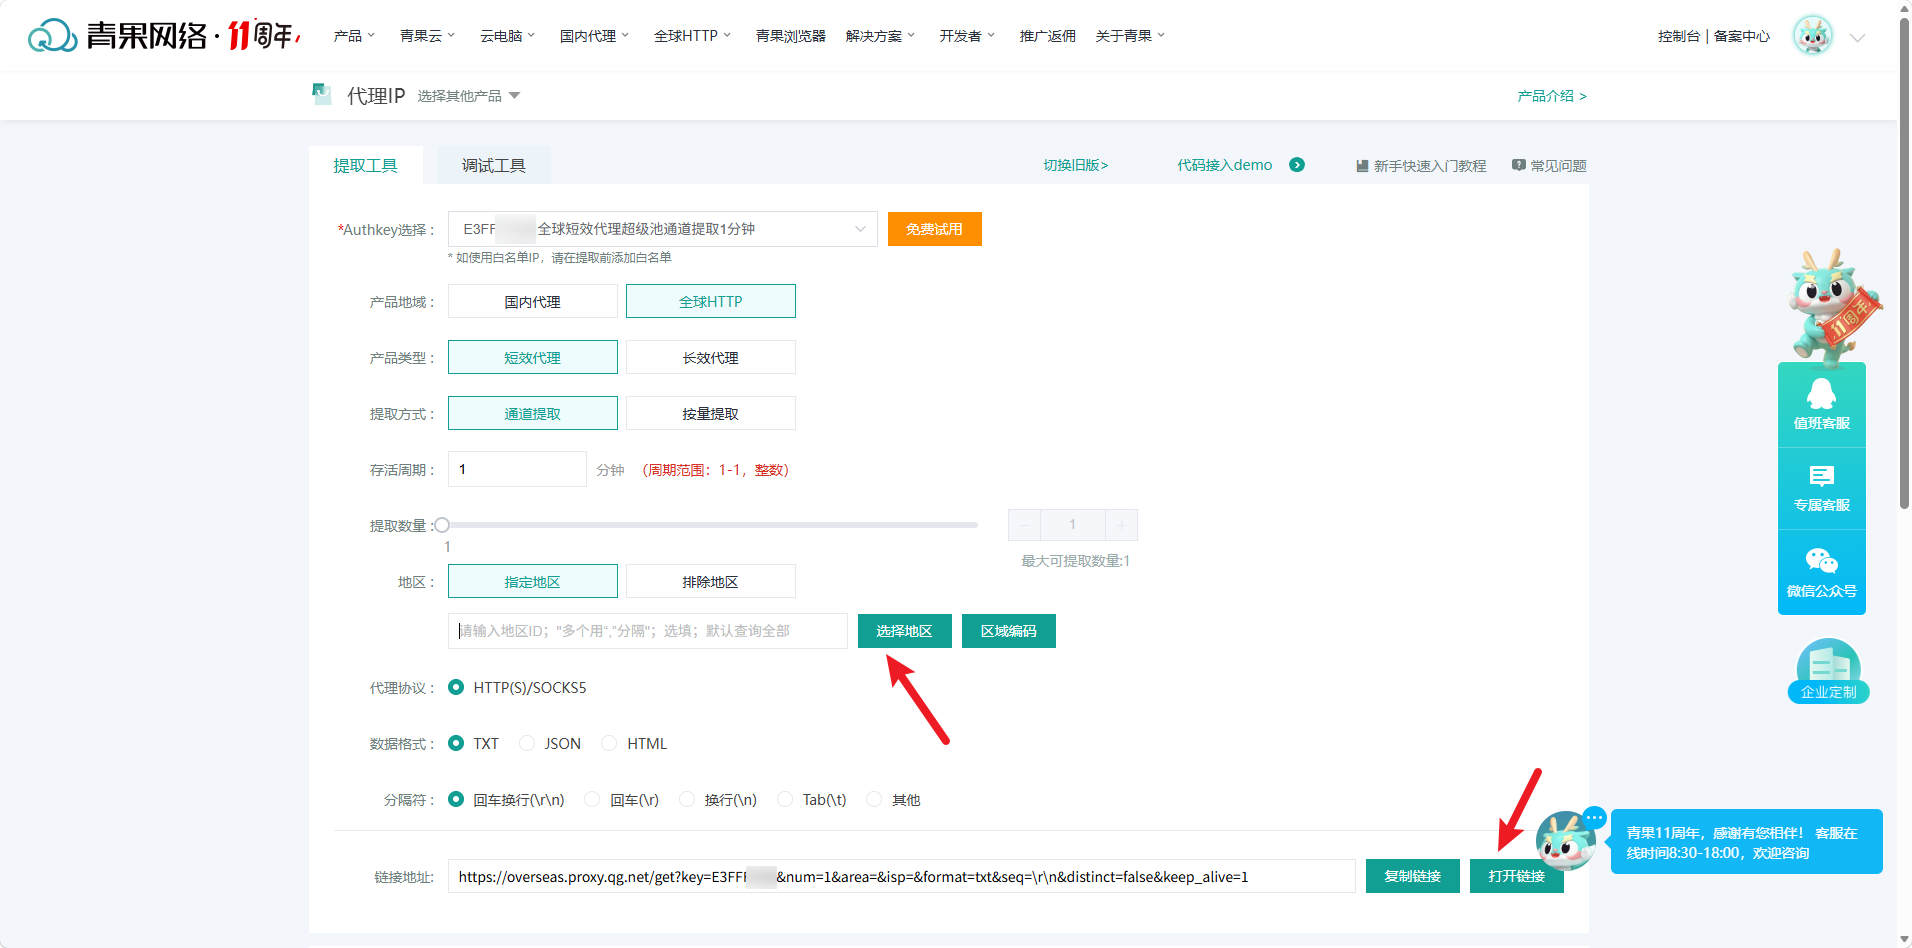Select 短效代理 product type

click(x=532, y=357)
